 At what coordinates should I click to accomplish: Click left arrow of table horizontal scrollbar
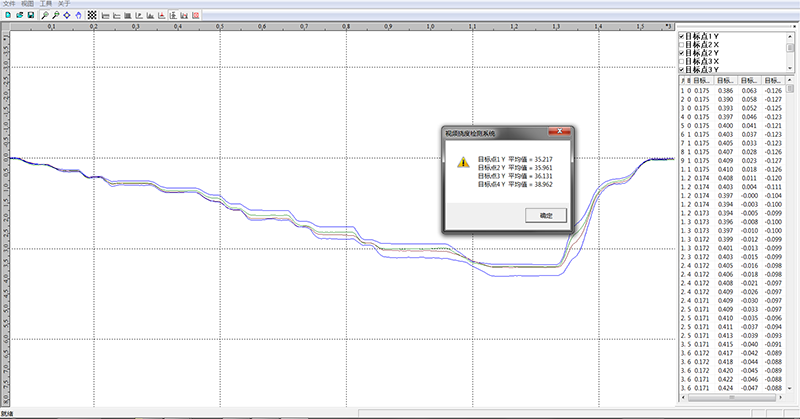tap(683, 397)
